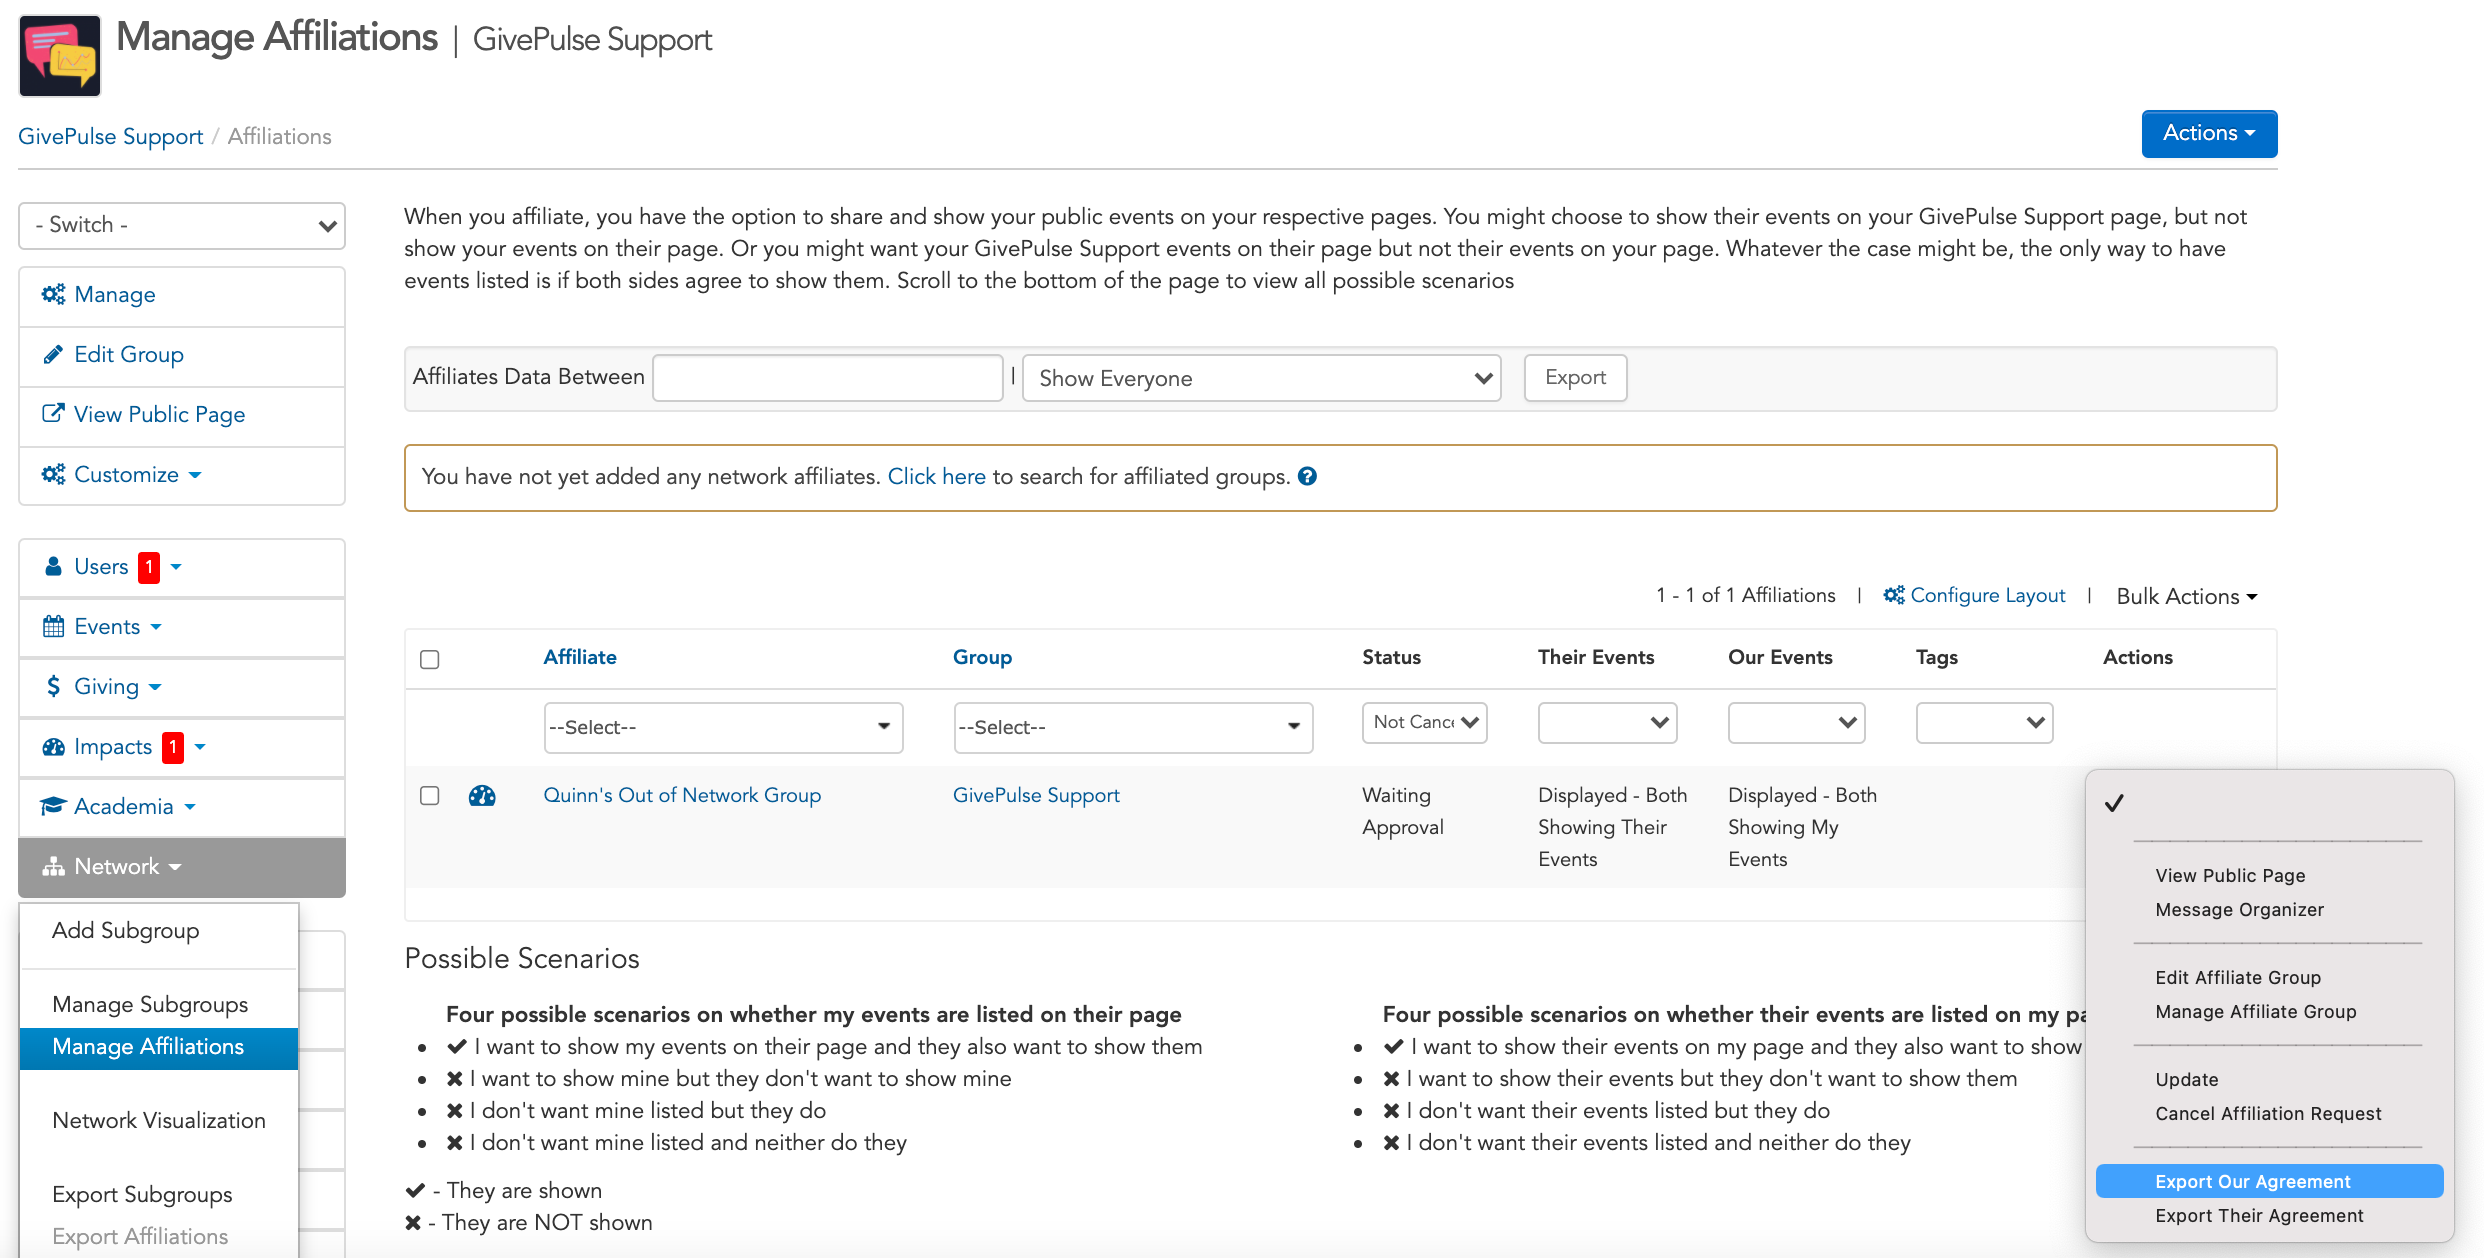This screenshot has height=1258, width=2484.
Task: Open the Tags filter dropdown
Action: tap(1985, 722)
